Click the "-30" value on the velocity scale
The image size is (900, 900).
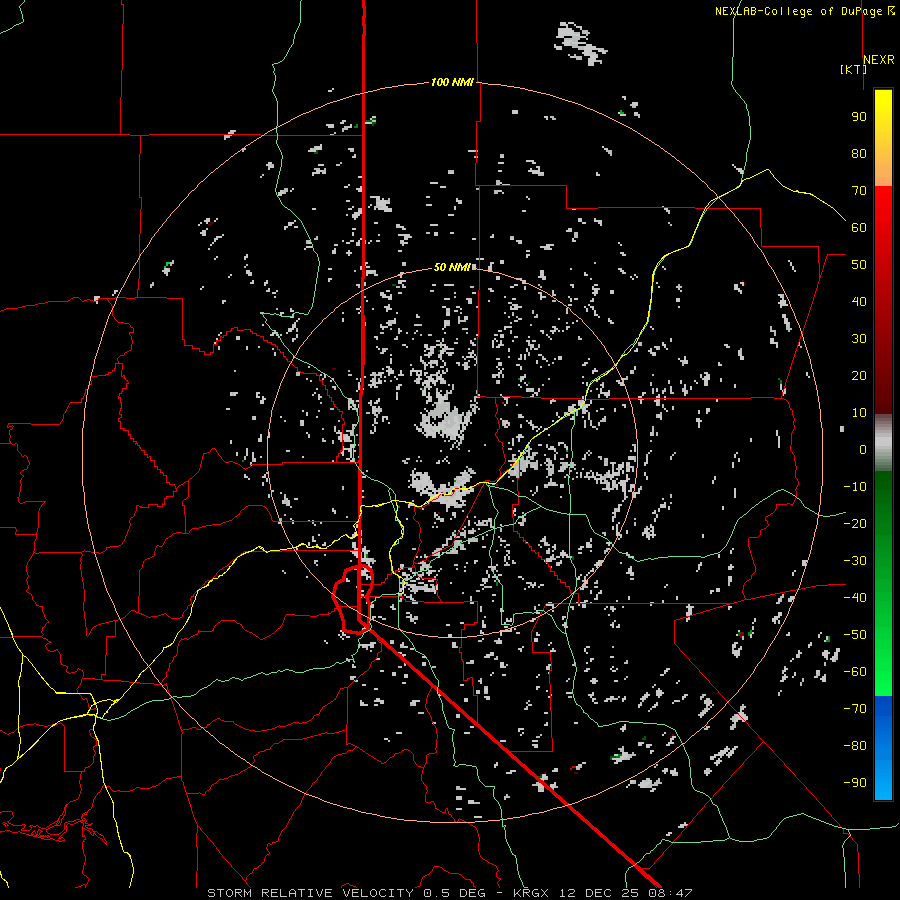tap(855, 561)
